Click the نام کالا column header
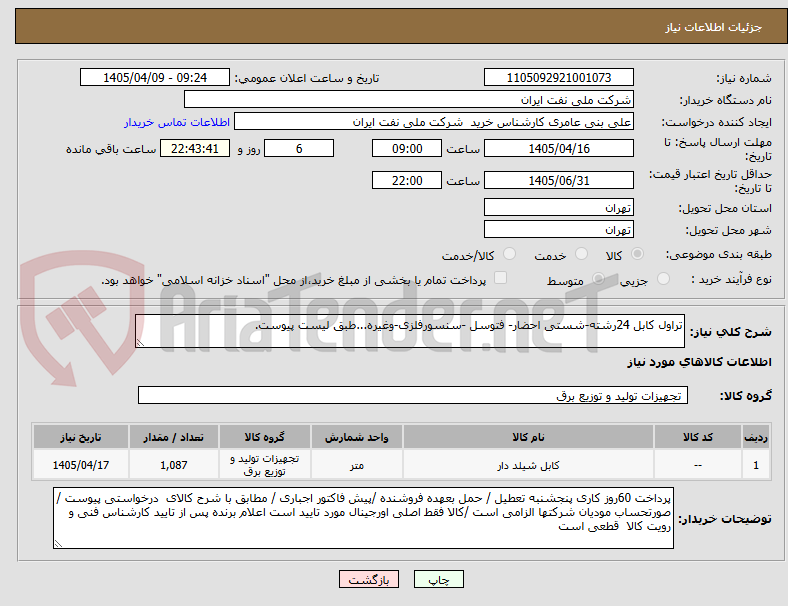This screenshot has height=606, width=788. 528,437
